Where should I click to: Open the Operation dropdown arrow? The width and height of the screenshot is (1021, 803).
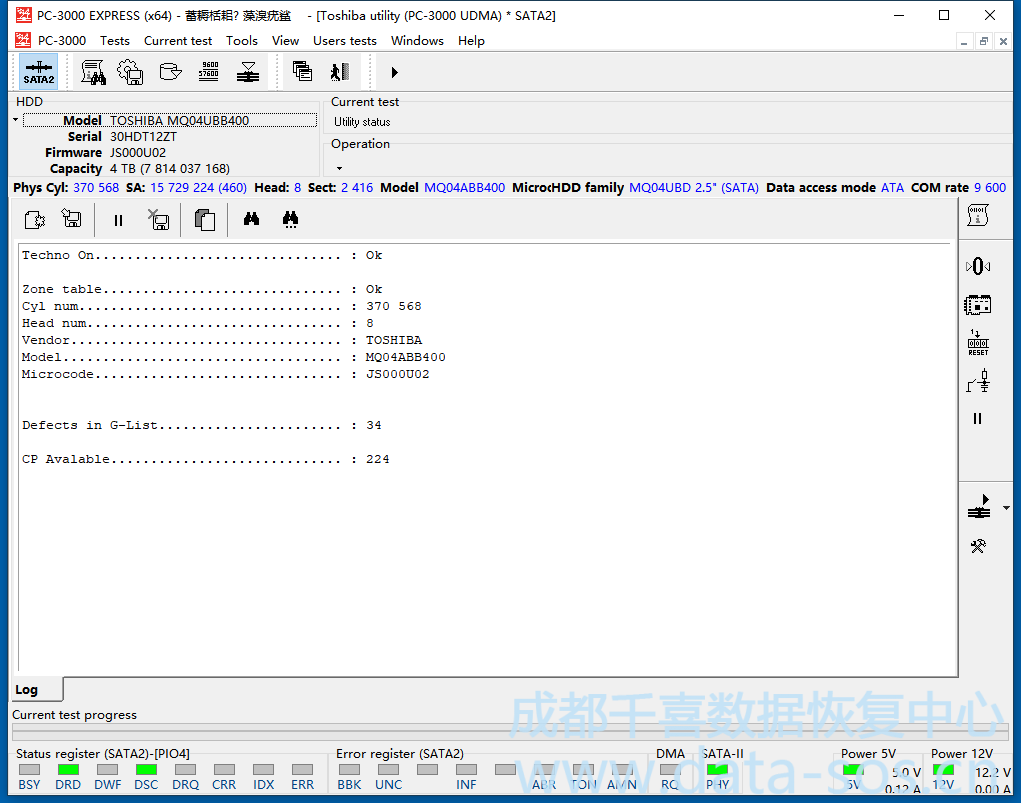pos(339,168)
